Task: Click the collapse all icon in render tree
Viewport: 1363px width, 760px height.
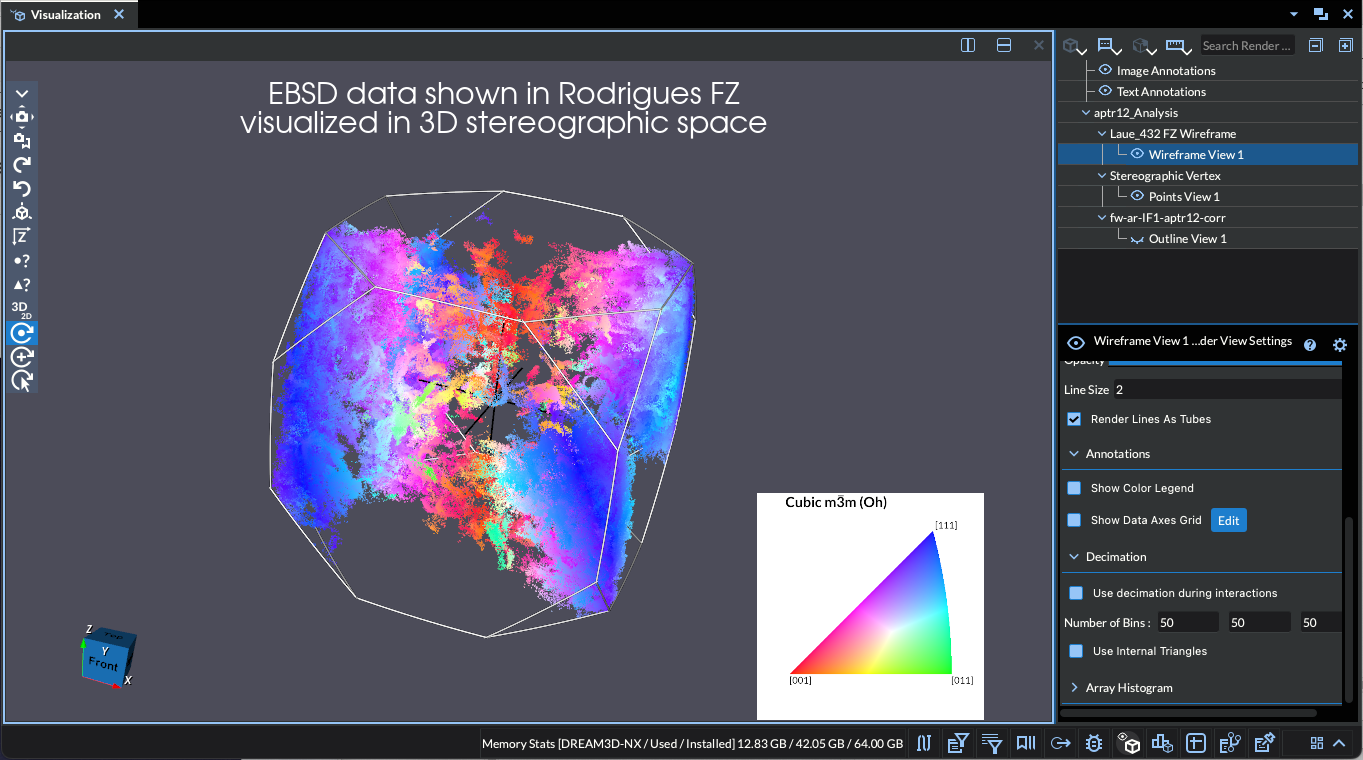Action: [1316, 46]
